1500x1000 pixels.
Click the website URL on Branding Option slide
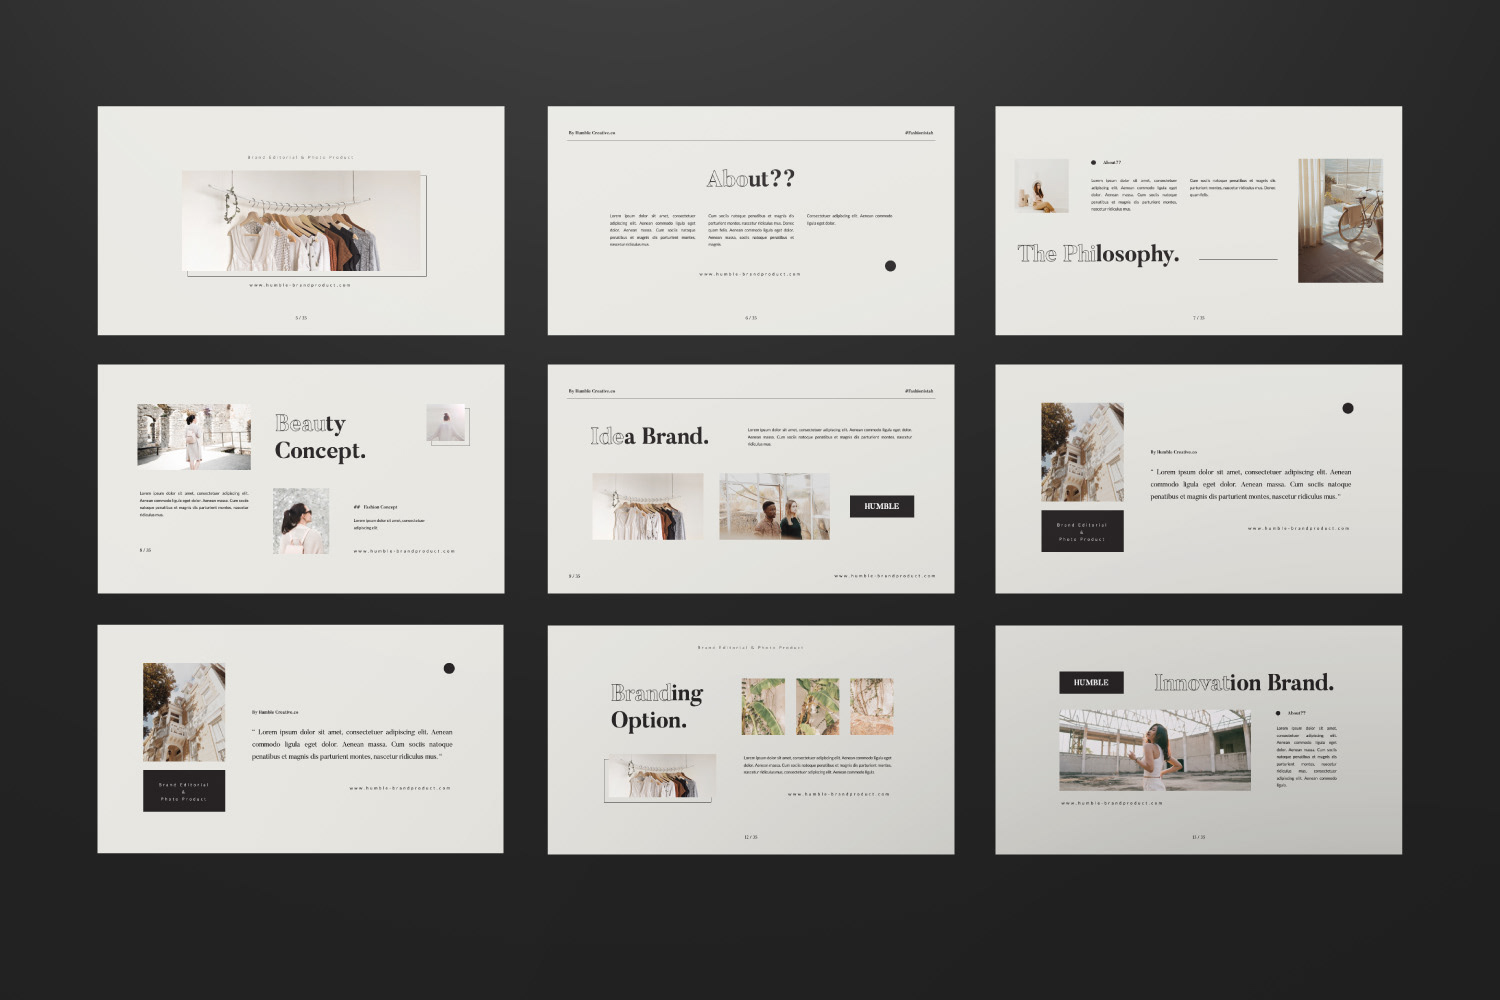pyautogui.click(x=839, y=794)
